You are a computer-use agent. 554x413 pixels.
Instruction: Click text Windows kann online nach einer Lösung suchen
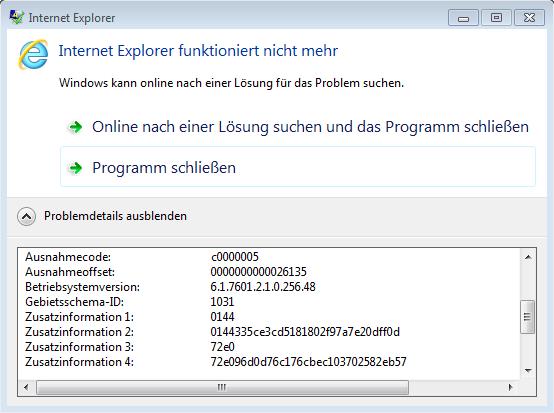pos(231,83)
